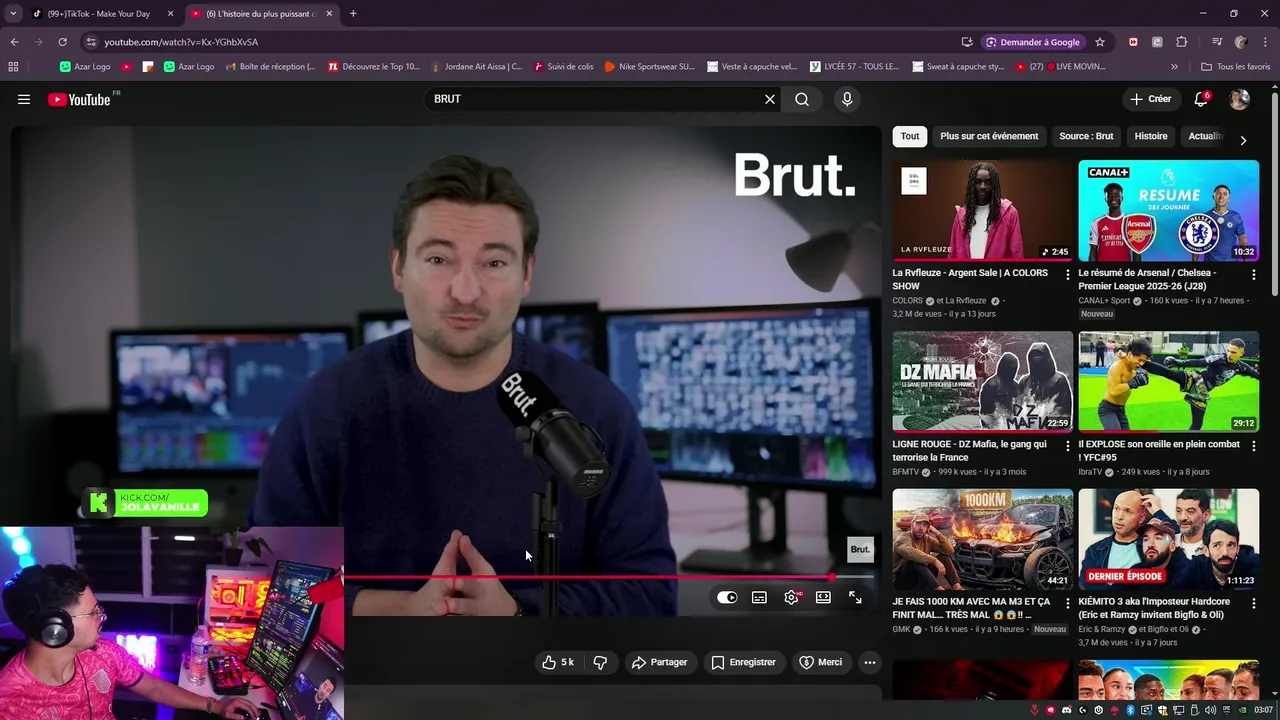Open La Rvfleuze Argent Sale thumbnail
Screen dimensions: 1280x720
[x=983, y=210]
